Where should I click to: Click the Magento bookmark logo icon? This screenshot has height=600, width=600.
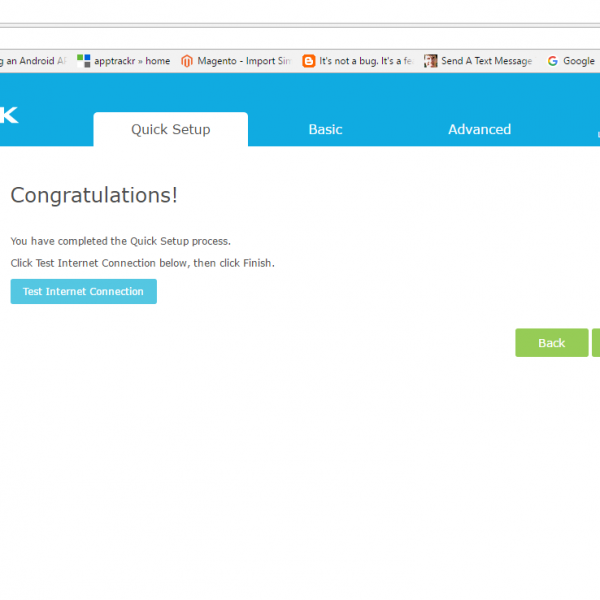click(187, 61)
